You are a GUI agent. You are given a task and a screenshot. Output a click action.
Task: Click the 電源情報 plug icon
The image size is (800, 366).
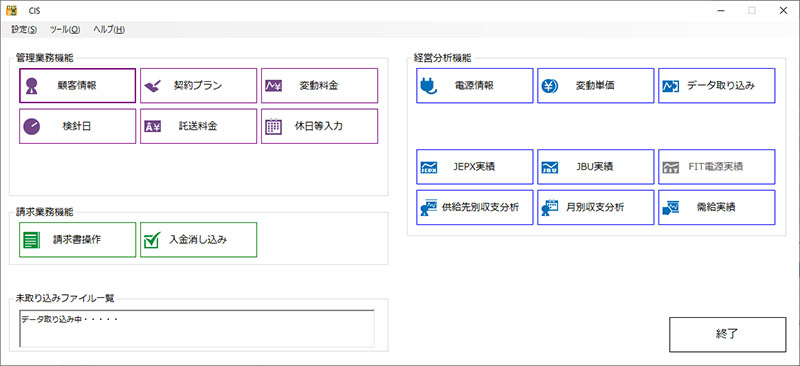429,86
